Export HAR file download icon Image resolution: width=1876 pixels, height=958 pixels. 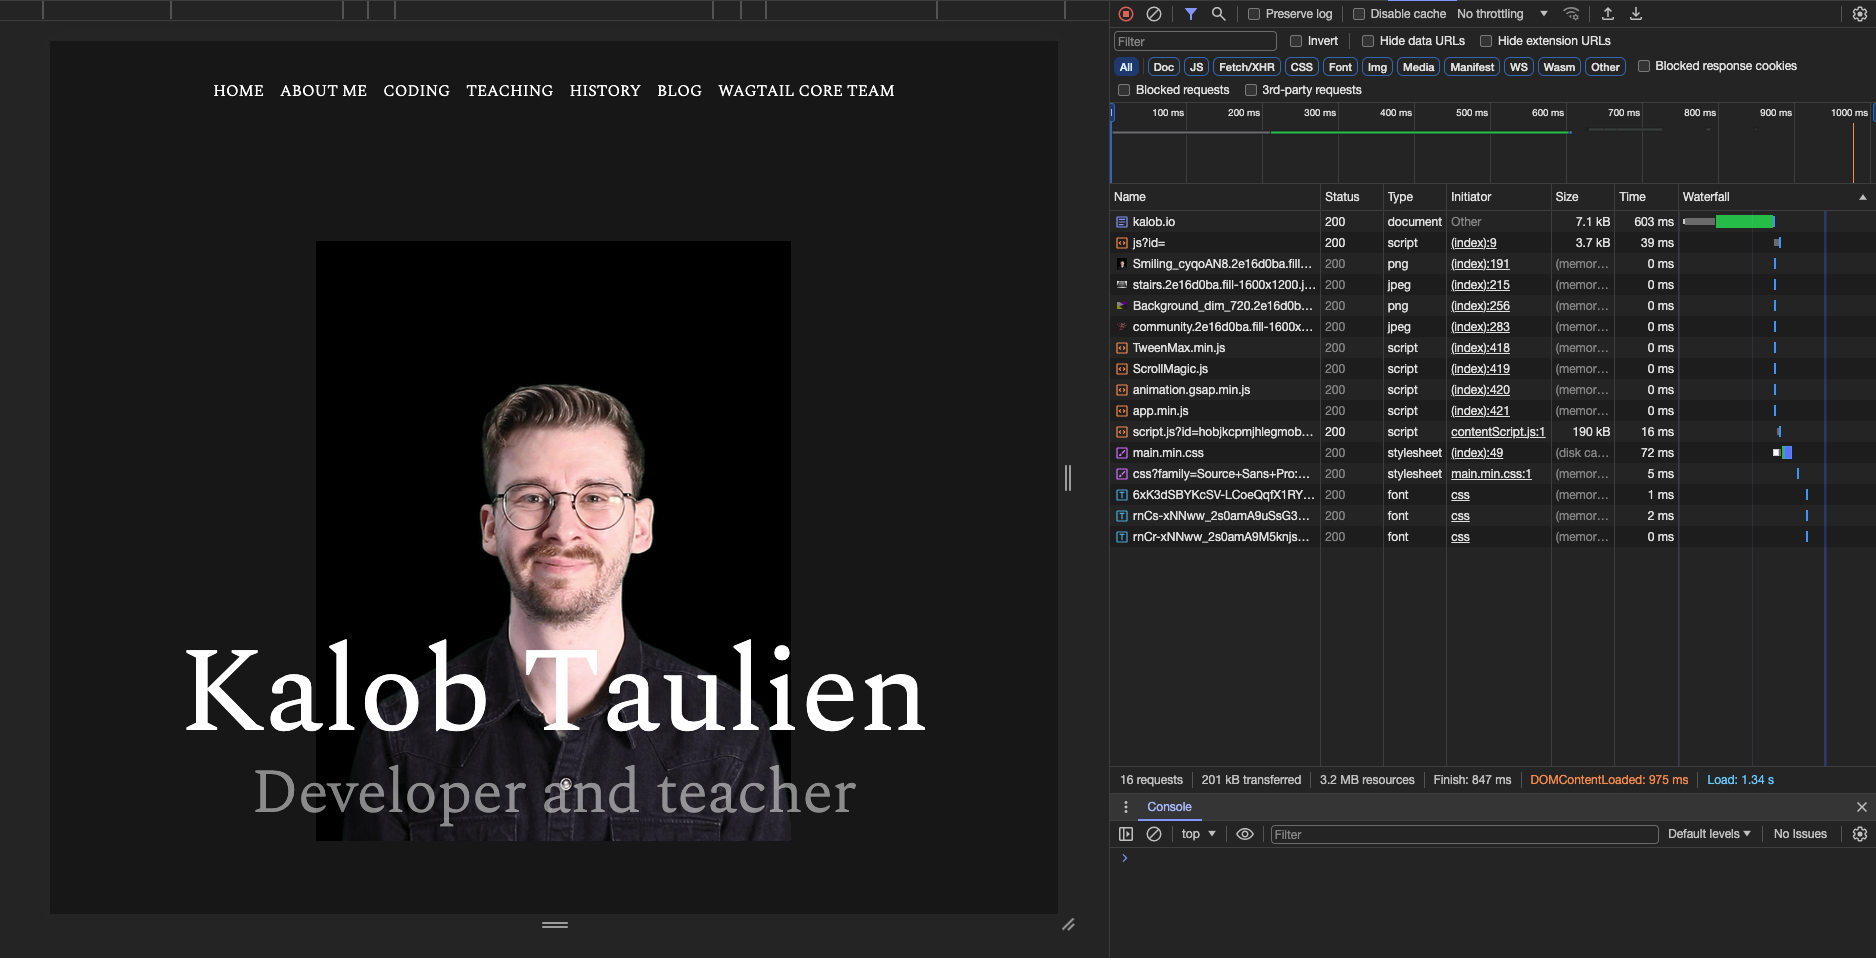[1636, 14]
